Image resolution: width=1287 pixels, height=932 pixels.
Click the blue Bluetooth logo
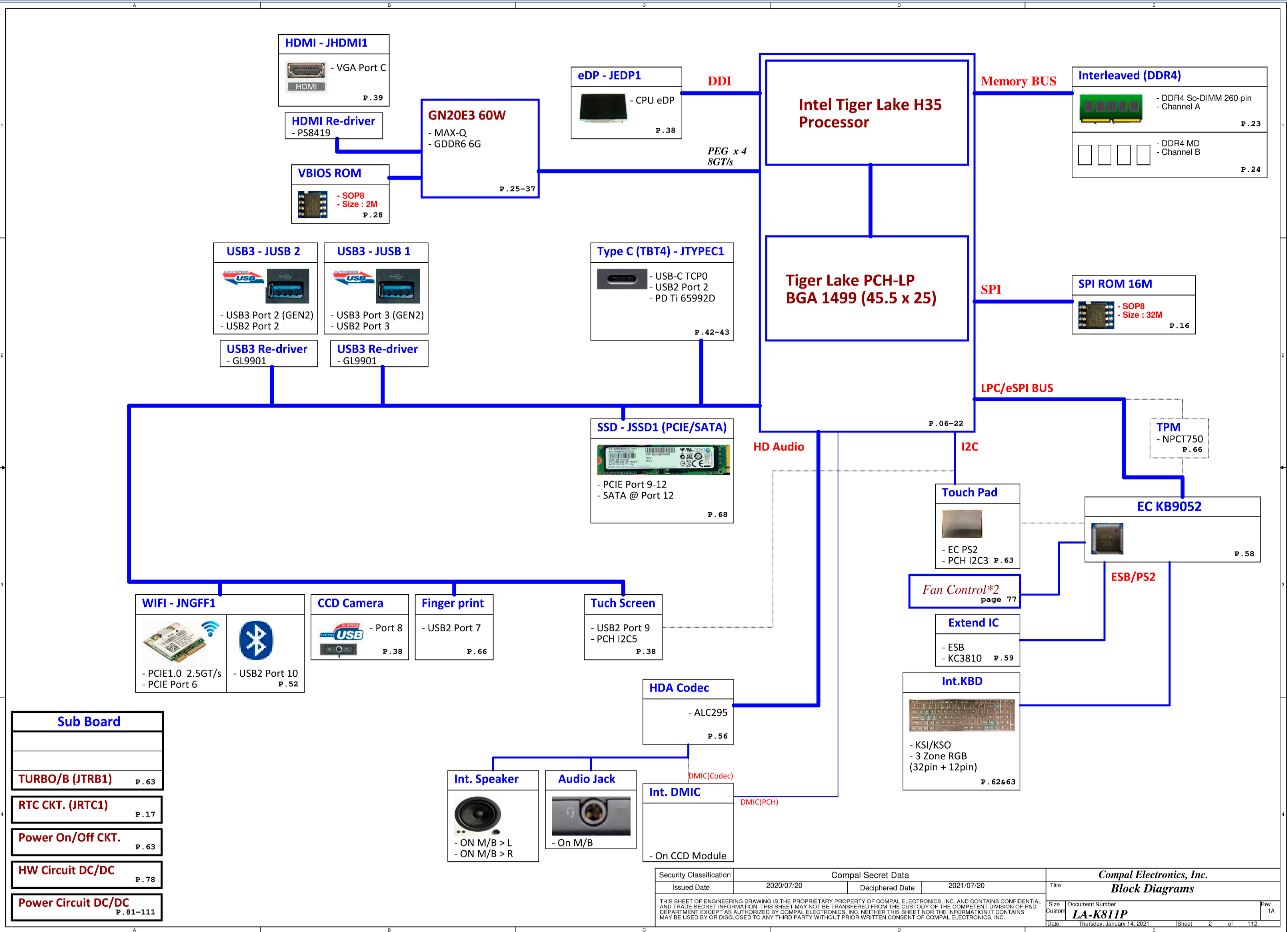pos(257,640)
